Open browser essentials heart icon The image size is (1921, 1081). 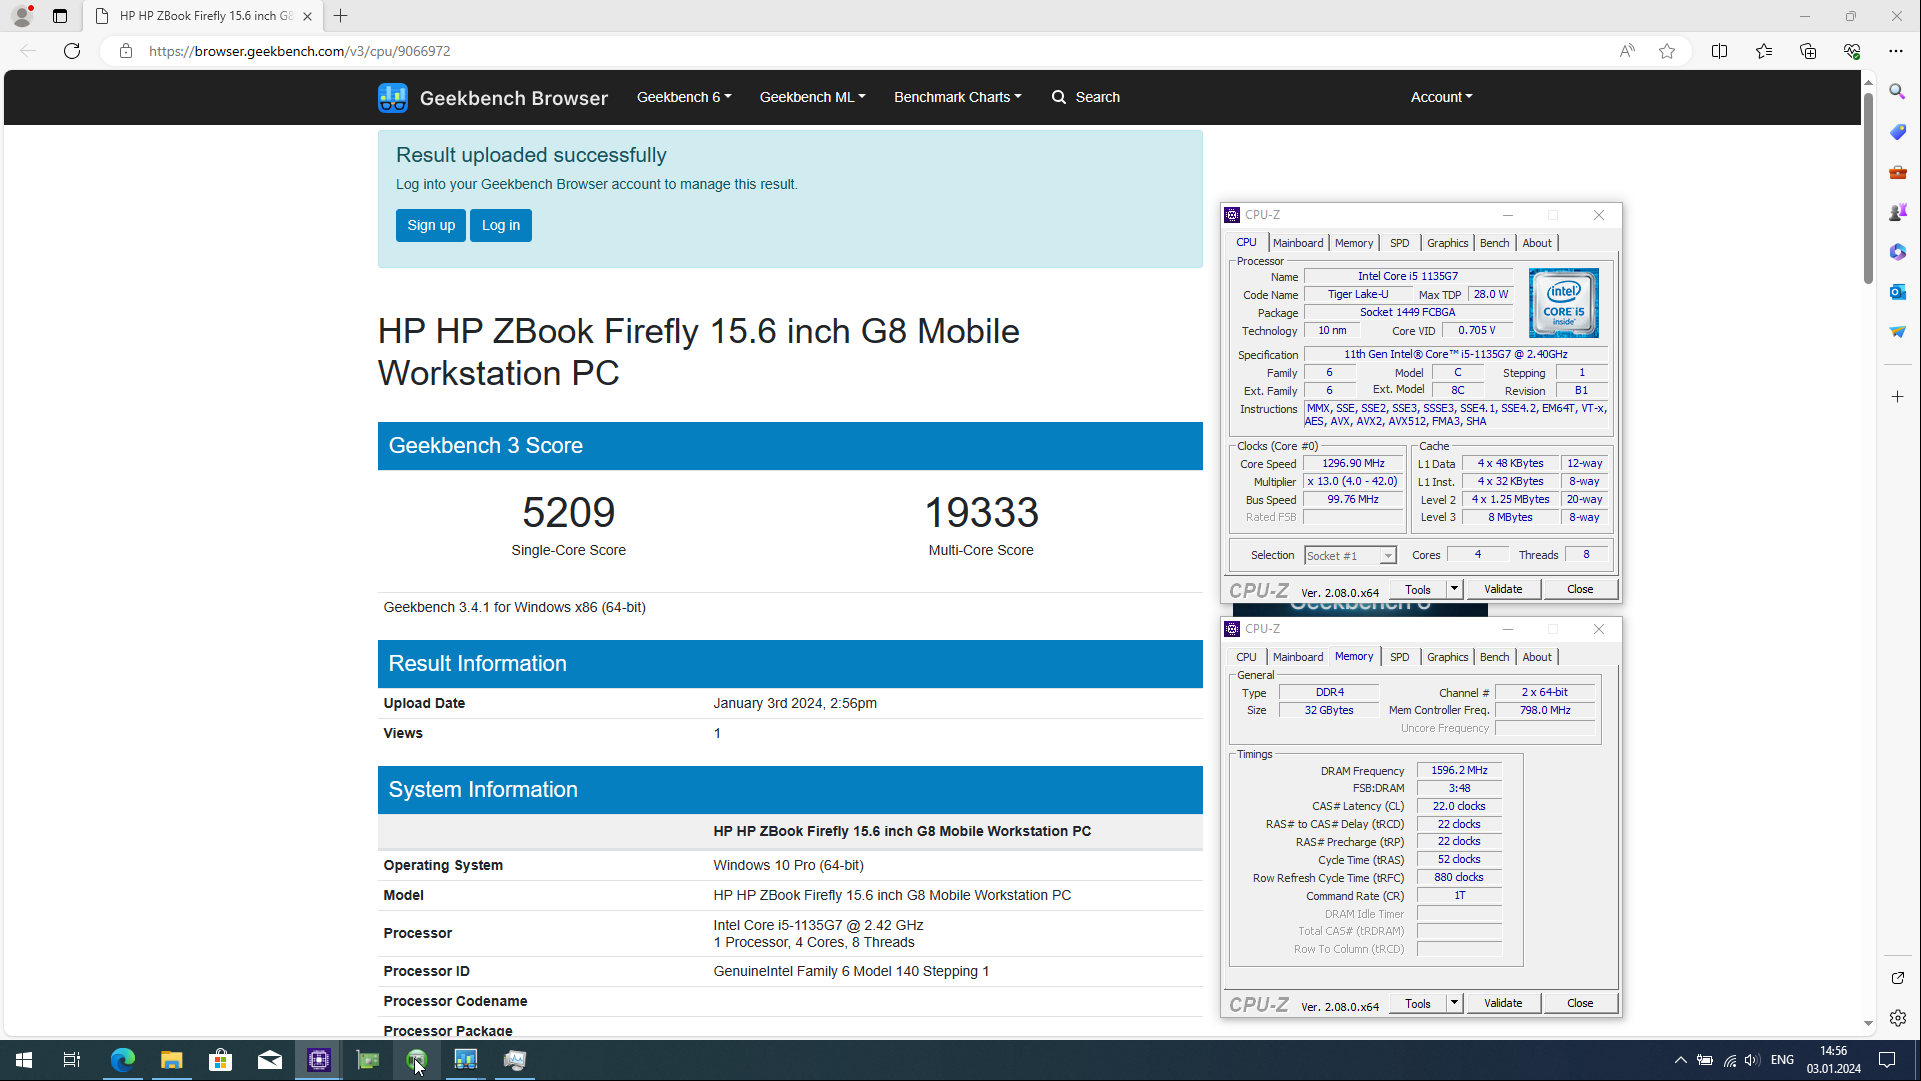point(1852,51)
